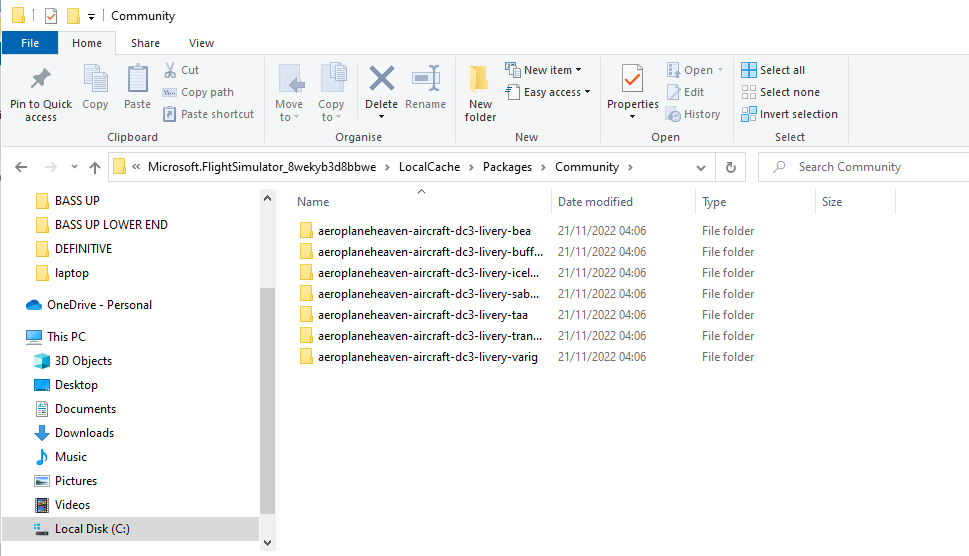Click Edit in the Open group
This screenshot has height=556, width=969.
click(685, 92)
